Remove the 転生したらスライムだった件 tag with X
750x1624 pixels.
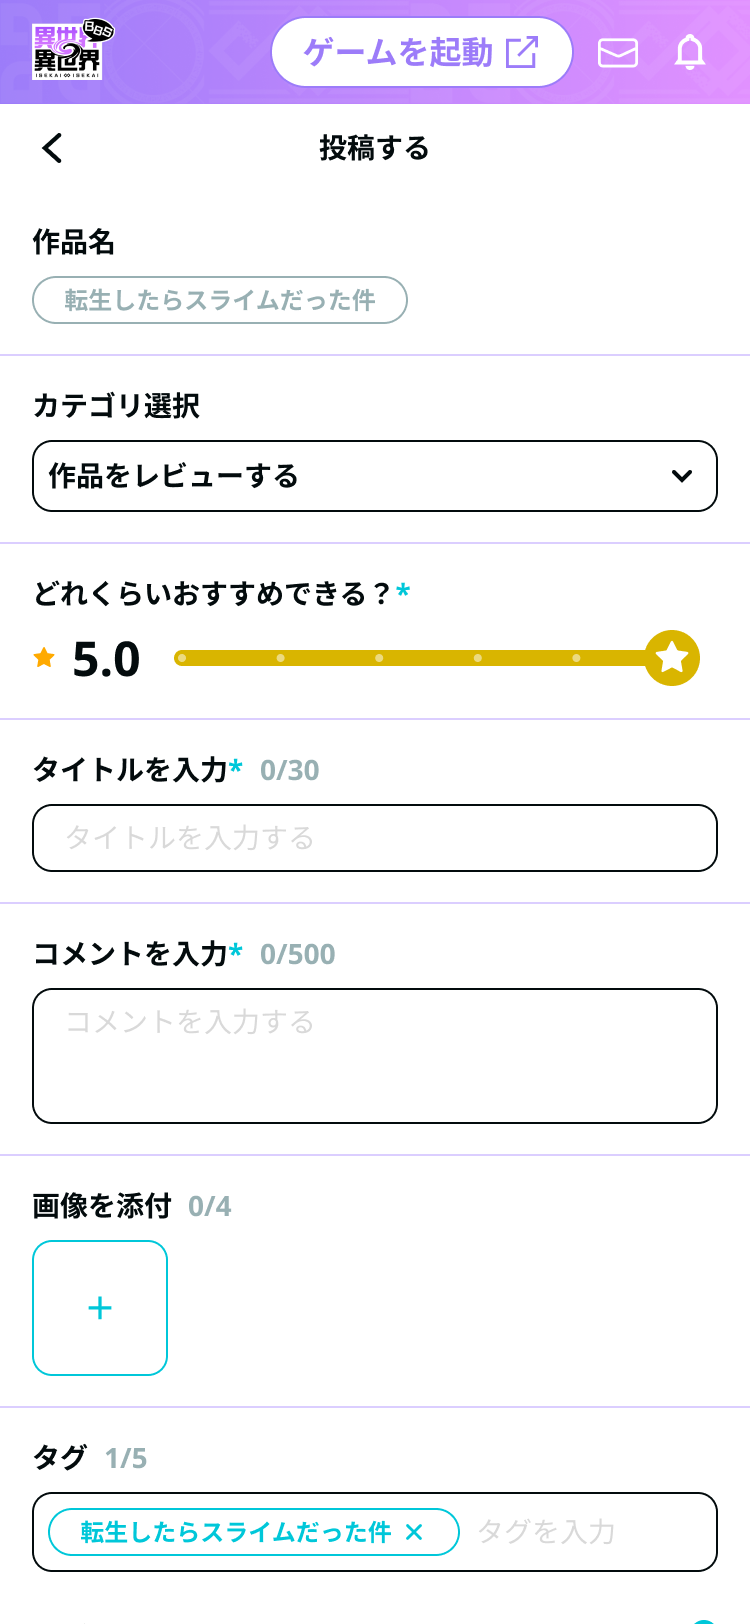tap(415, 1532)
